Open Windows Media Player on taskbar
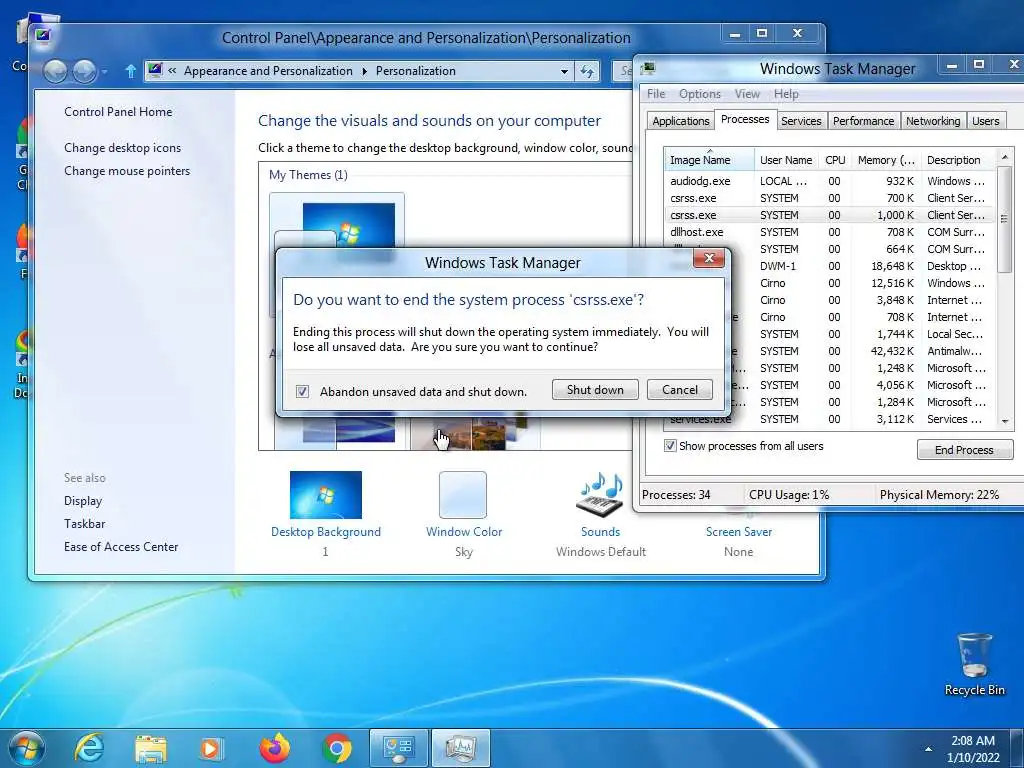Screen dimensions: 1024x768 [x=210, y=748]
